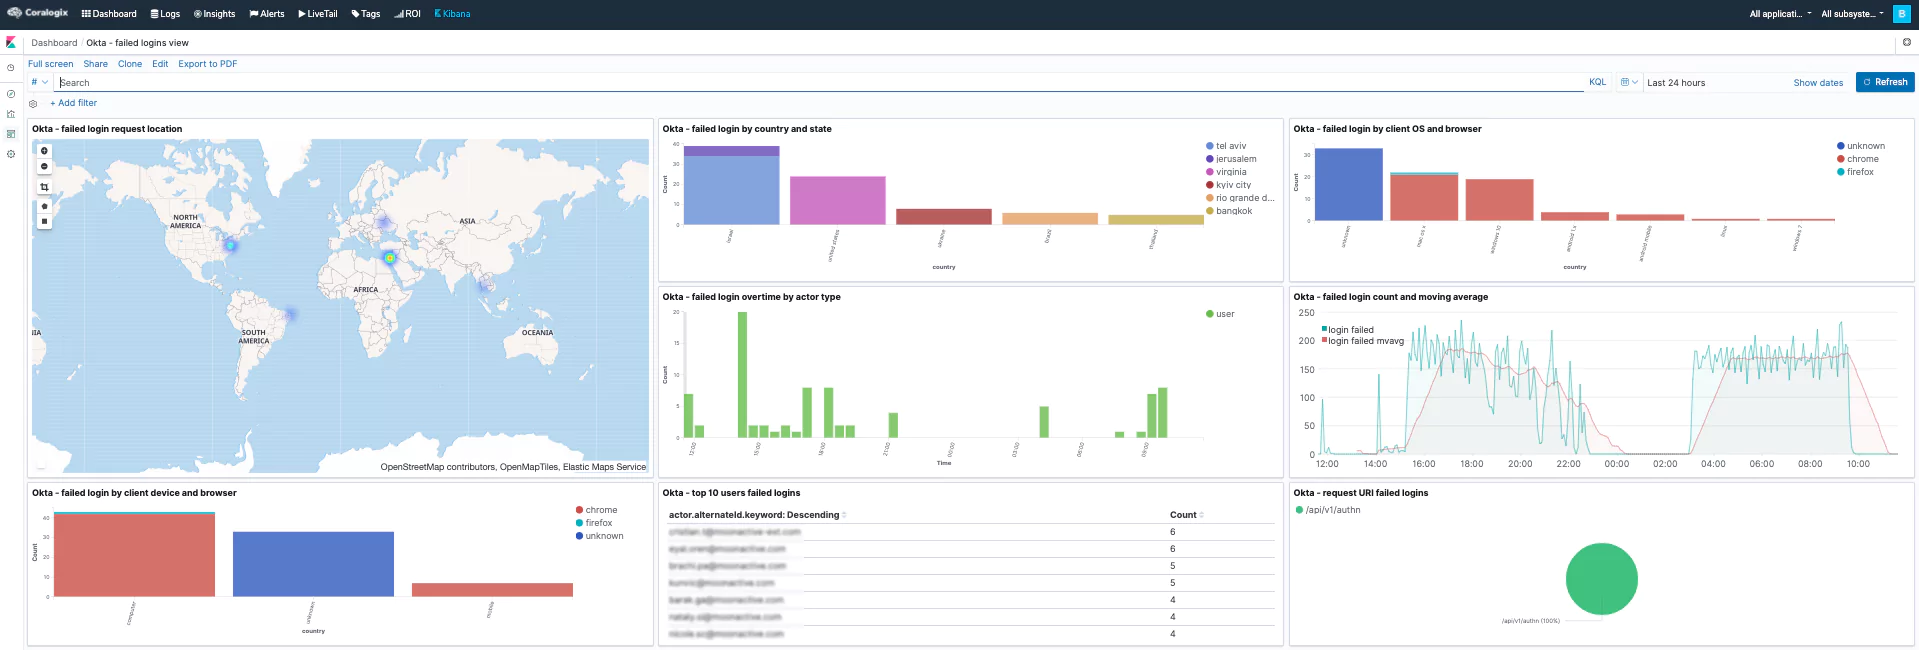Toggle /api/v1/authn legend item

pos(1328,510)
